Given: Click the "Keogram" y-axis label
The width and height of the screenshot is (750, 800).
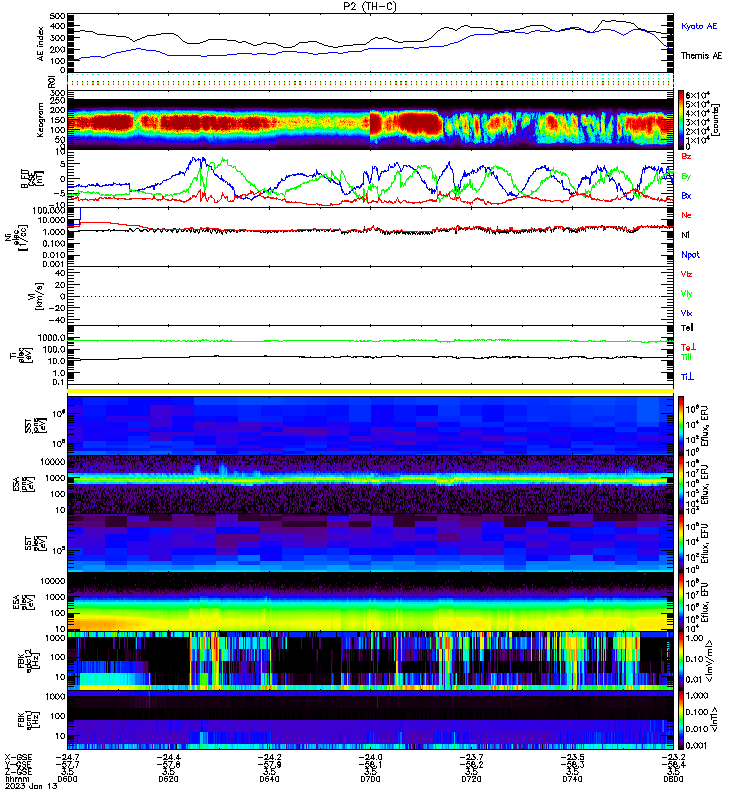Looking at the screenshot, I should pos(40,120).
